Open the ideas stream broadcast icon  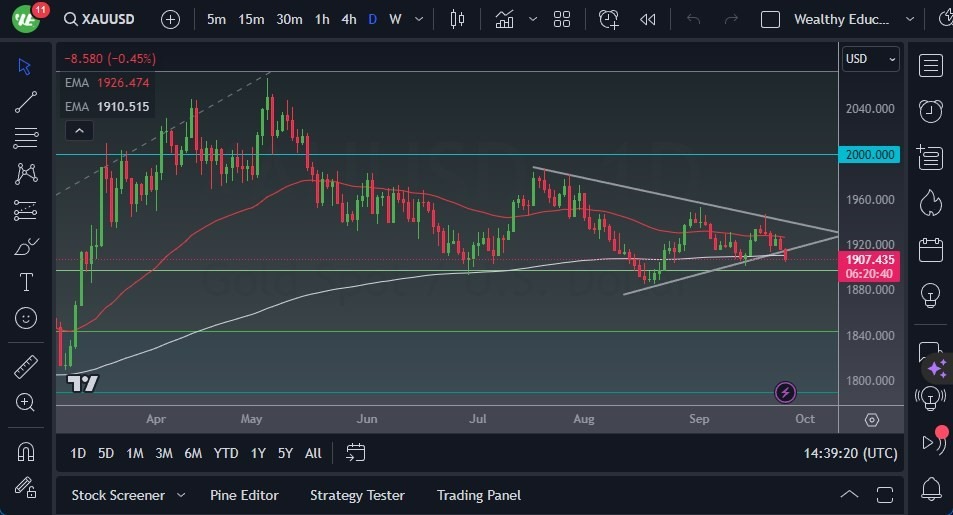click(x=931, y=399)
